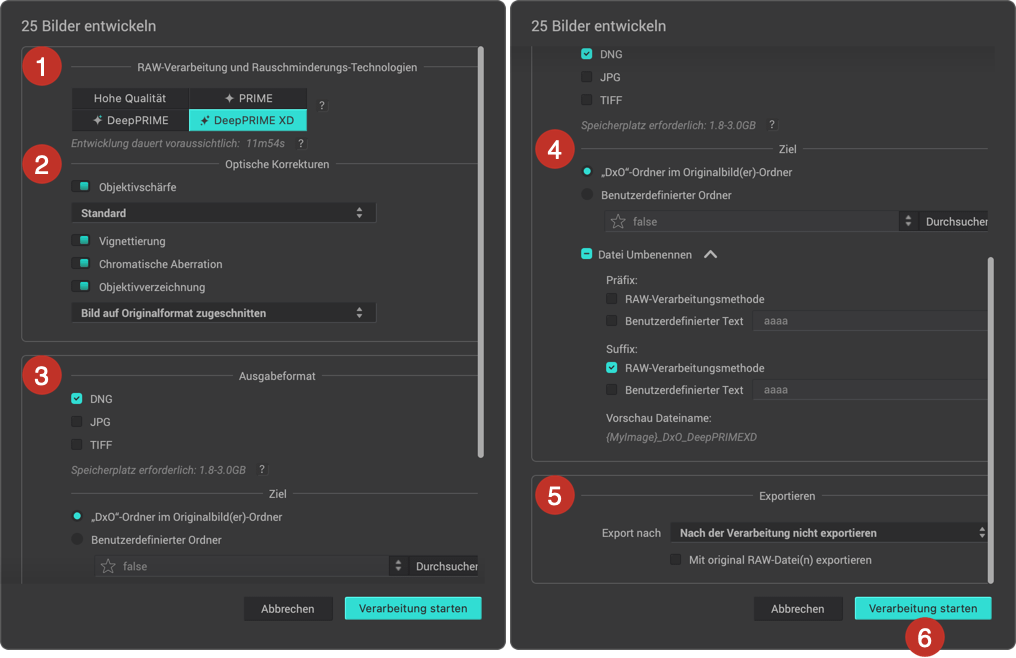Check Präfix Benutzerdefinierter Text
1016x658 pixels.
[x=612, y=320]
